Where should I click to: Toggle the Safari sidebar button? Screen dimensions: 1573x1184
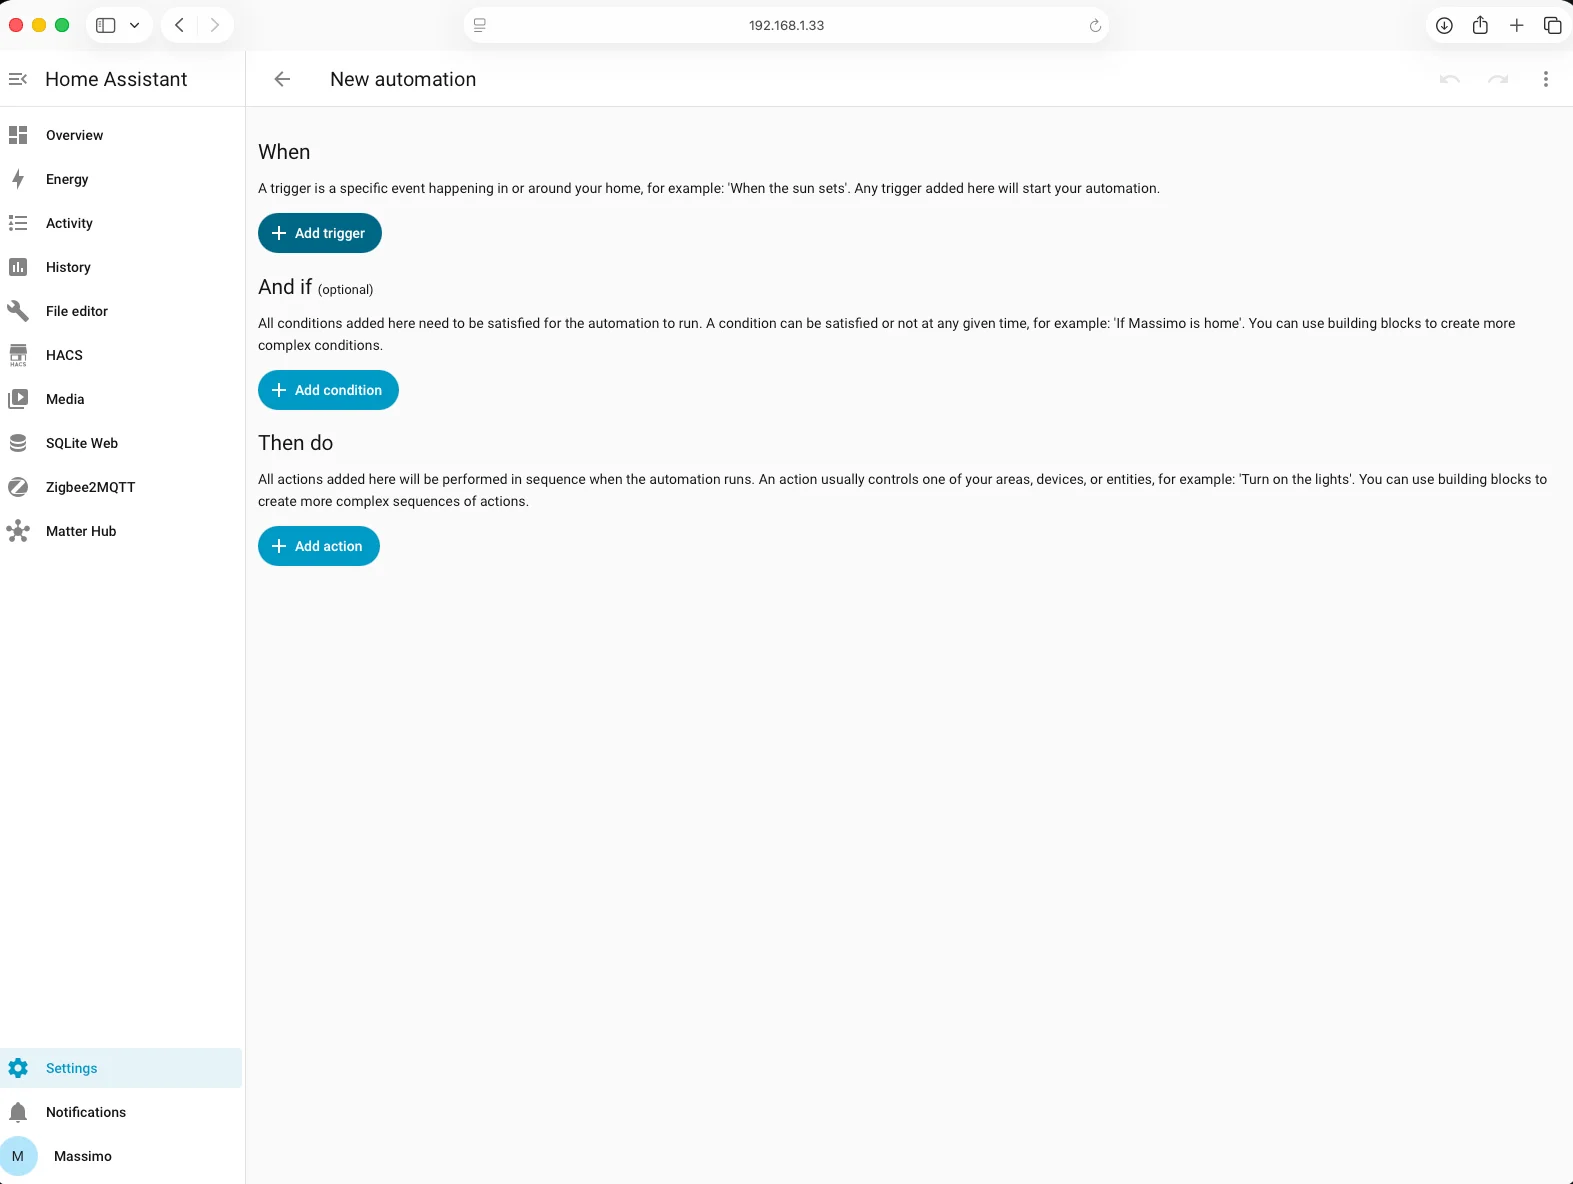click(x=106, y=25)
